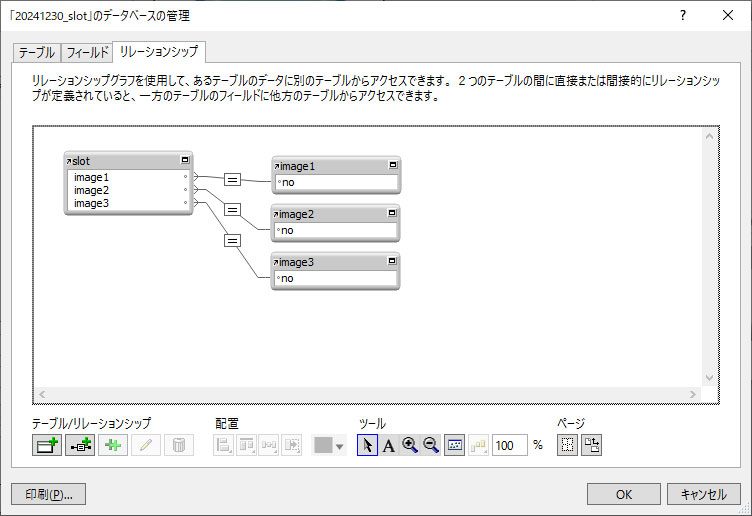Image resolution: width=752 pixels, height=516 pixels.
Task: Click the キャンセル button
Action: [704, 494]
